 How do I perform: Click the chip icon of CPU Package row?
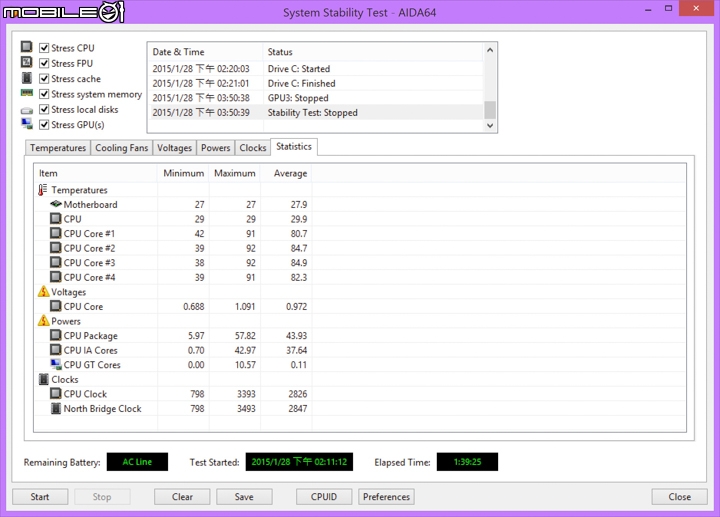pyautogui.click(x=56, y=335)
